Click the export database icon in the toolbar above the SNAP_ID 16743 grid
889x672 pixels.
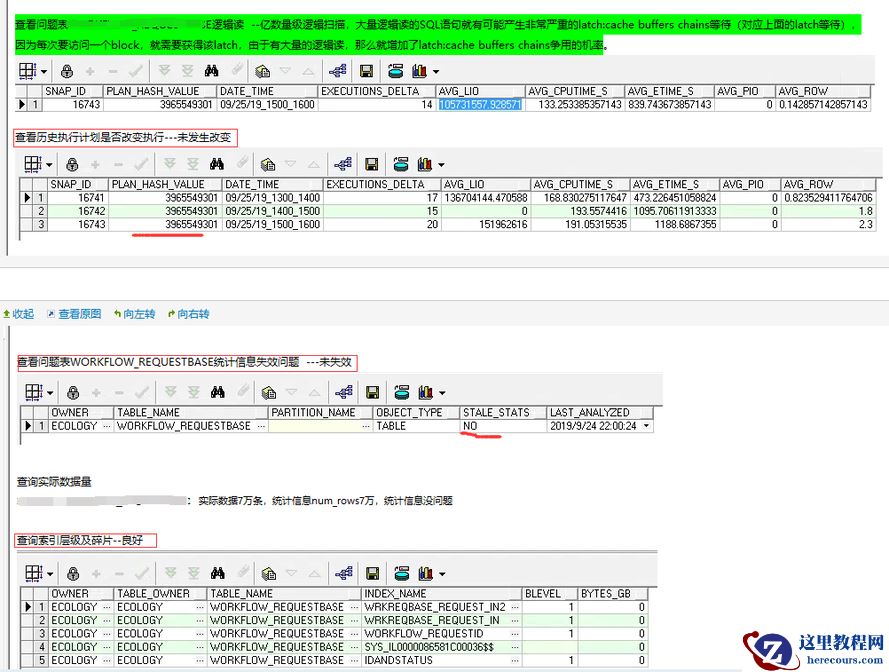(396, 71)
